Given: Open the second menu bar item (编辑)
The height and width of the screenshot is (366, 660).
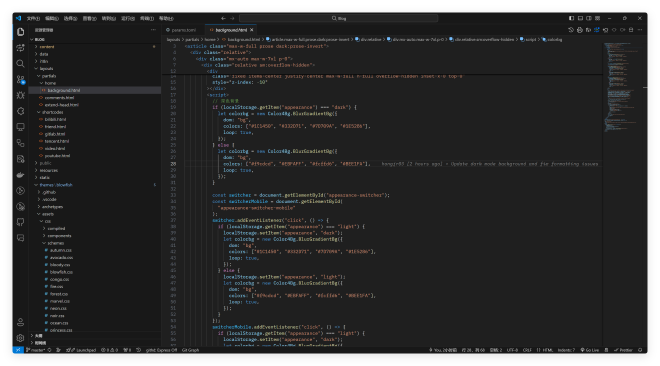Looking at the screenshot, I should (52, 19).
